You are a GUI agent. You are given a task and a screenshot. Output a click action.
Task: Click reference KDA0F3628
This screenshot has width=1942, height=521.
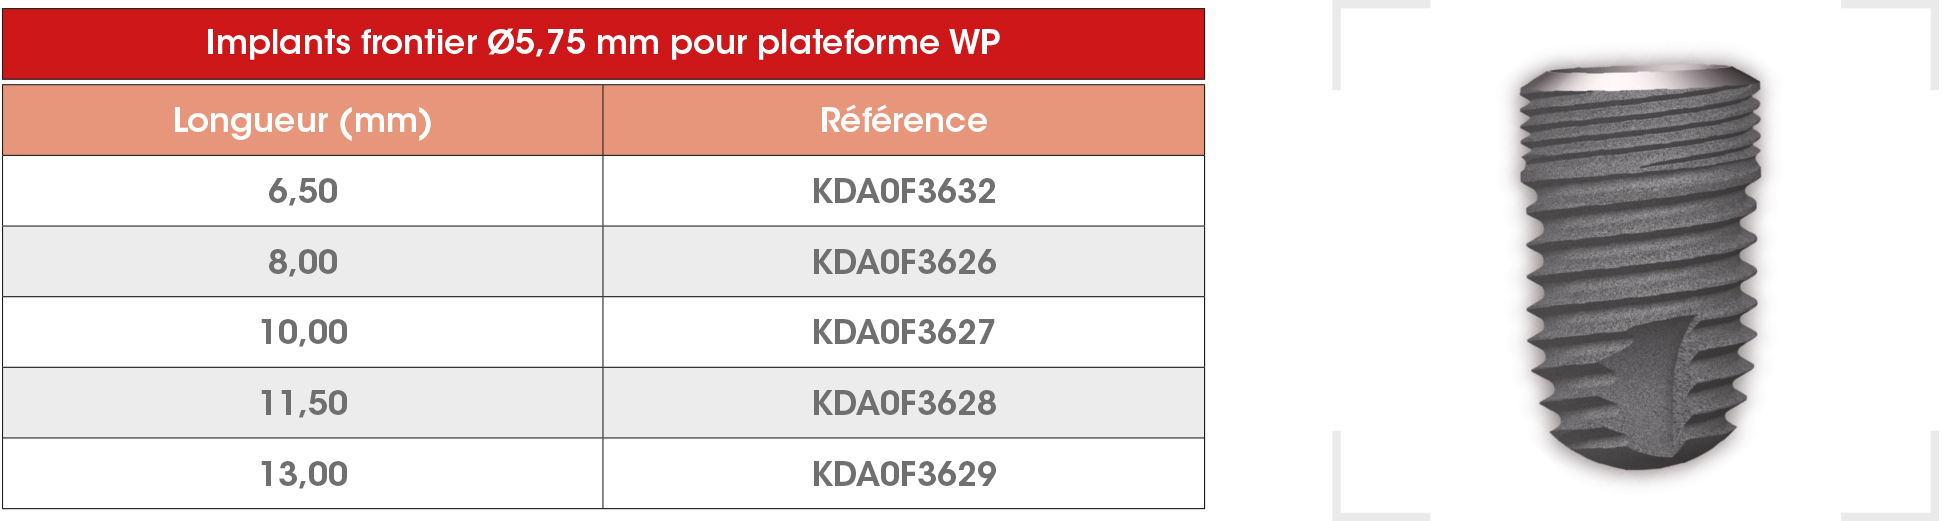pyautogui.click(x=904, y=403)
